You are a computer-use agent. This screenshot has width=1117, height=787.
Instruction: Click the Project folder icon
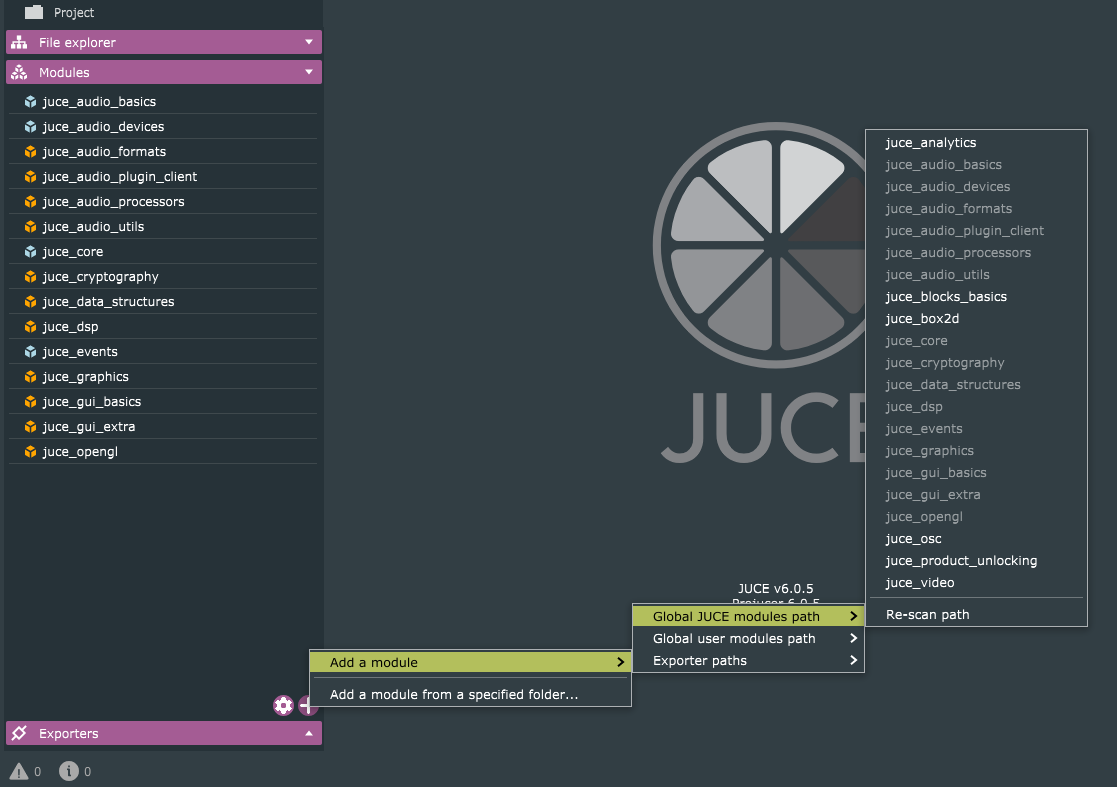pos(33,12)
